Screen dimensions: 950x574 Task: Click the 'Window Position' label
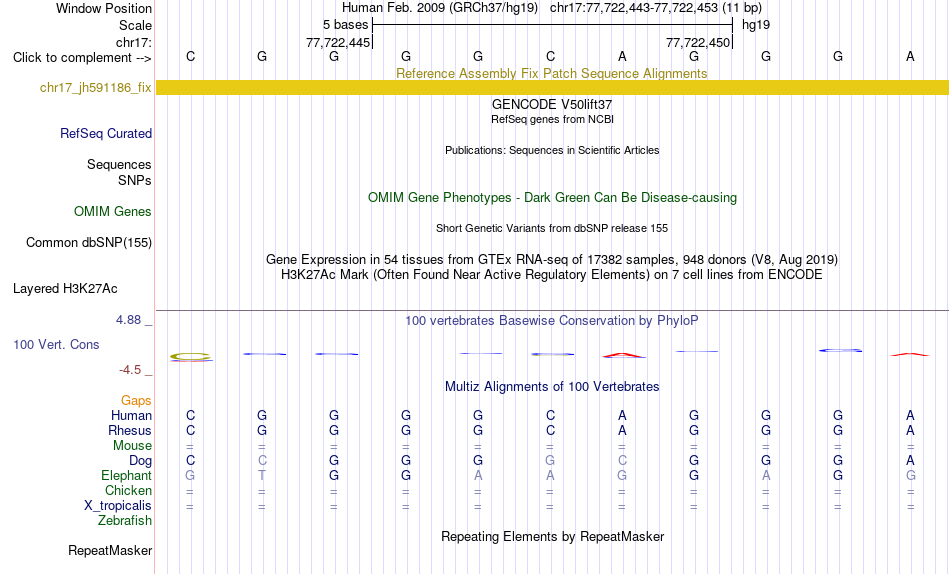104,8
